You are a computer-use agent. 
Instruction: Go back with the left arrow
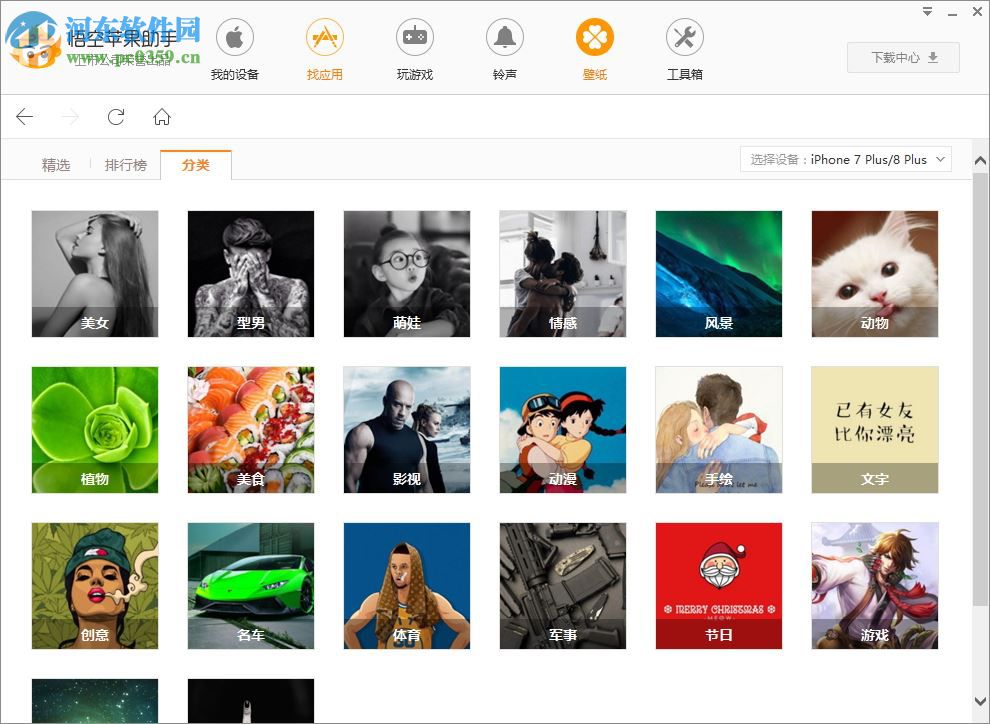pyautogui.click(x=25, y=117)
